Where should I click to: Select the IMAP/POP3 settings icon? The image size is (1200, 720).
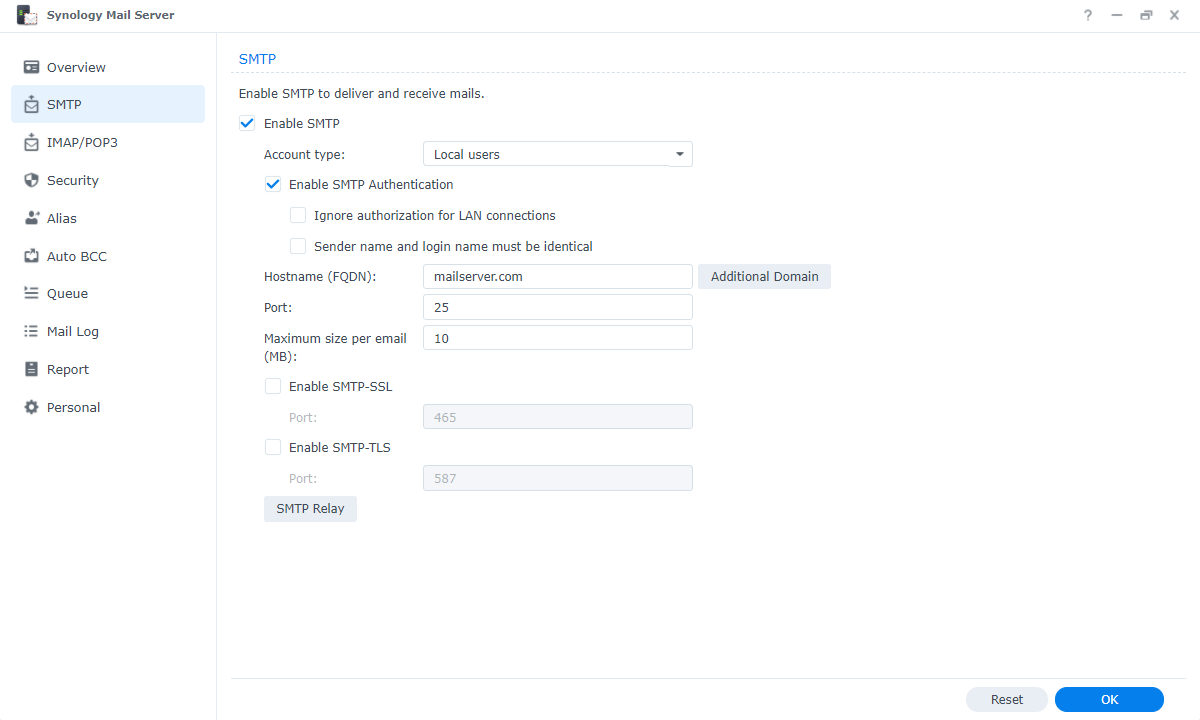pyautogui.click(x=31, y=142)
